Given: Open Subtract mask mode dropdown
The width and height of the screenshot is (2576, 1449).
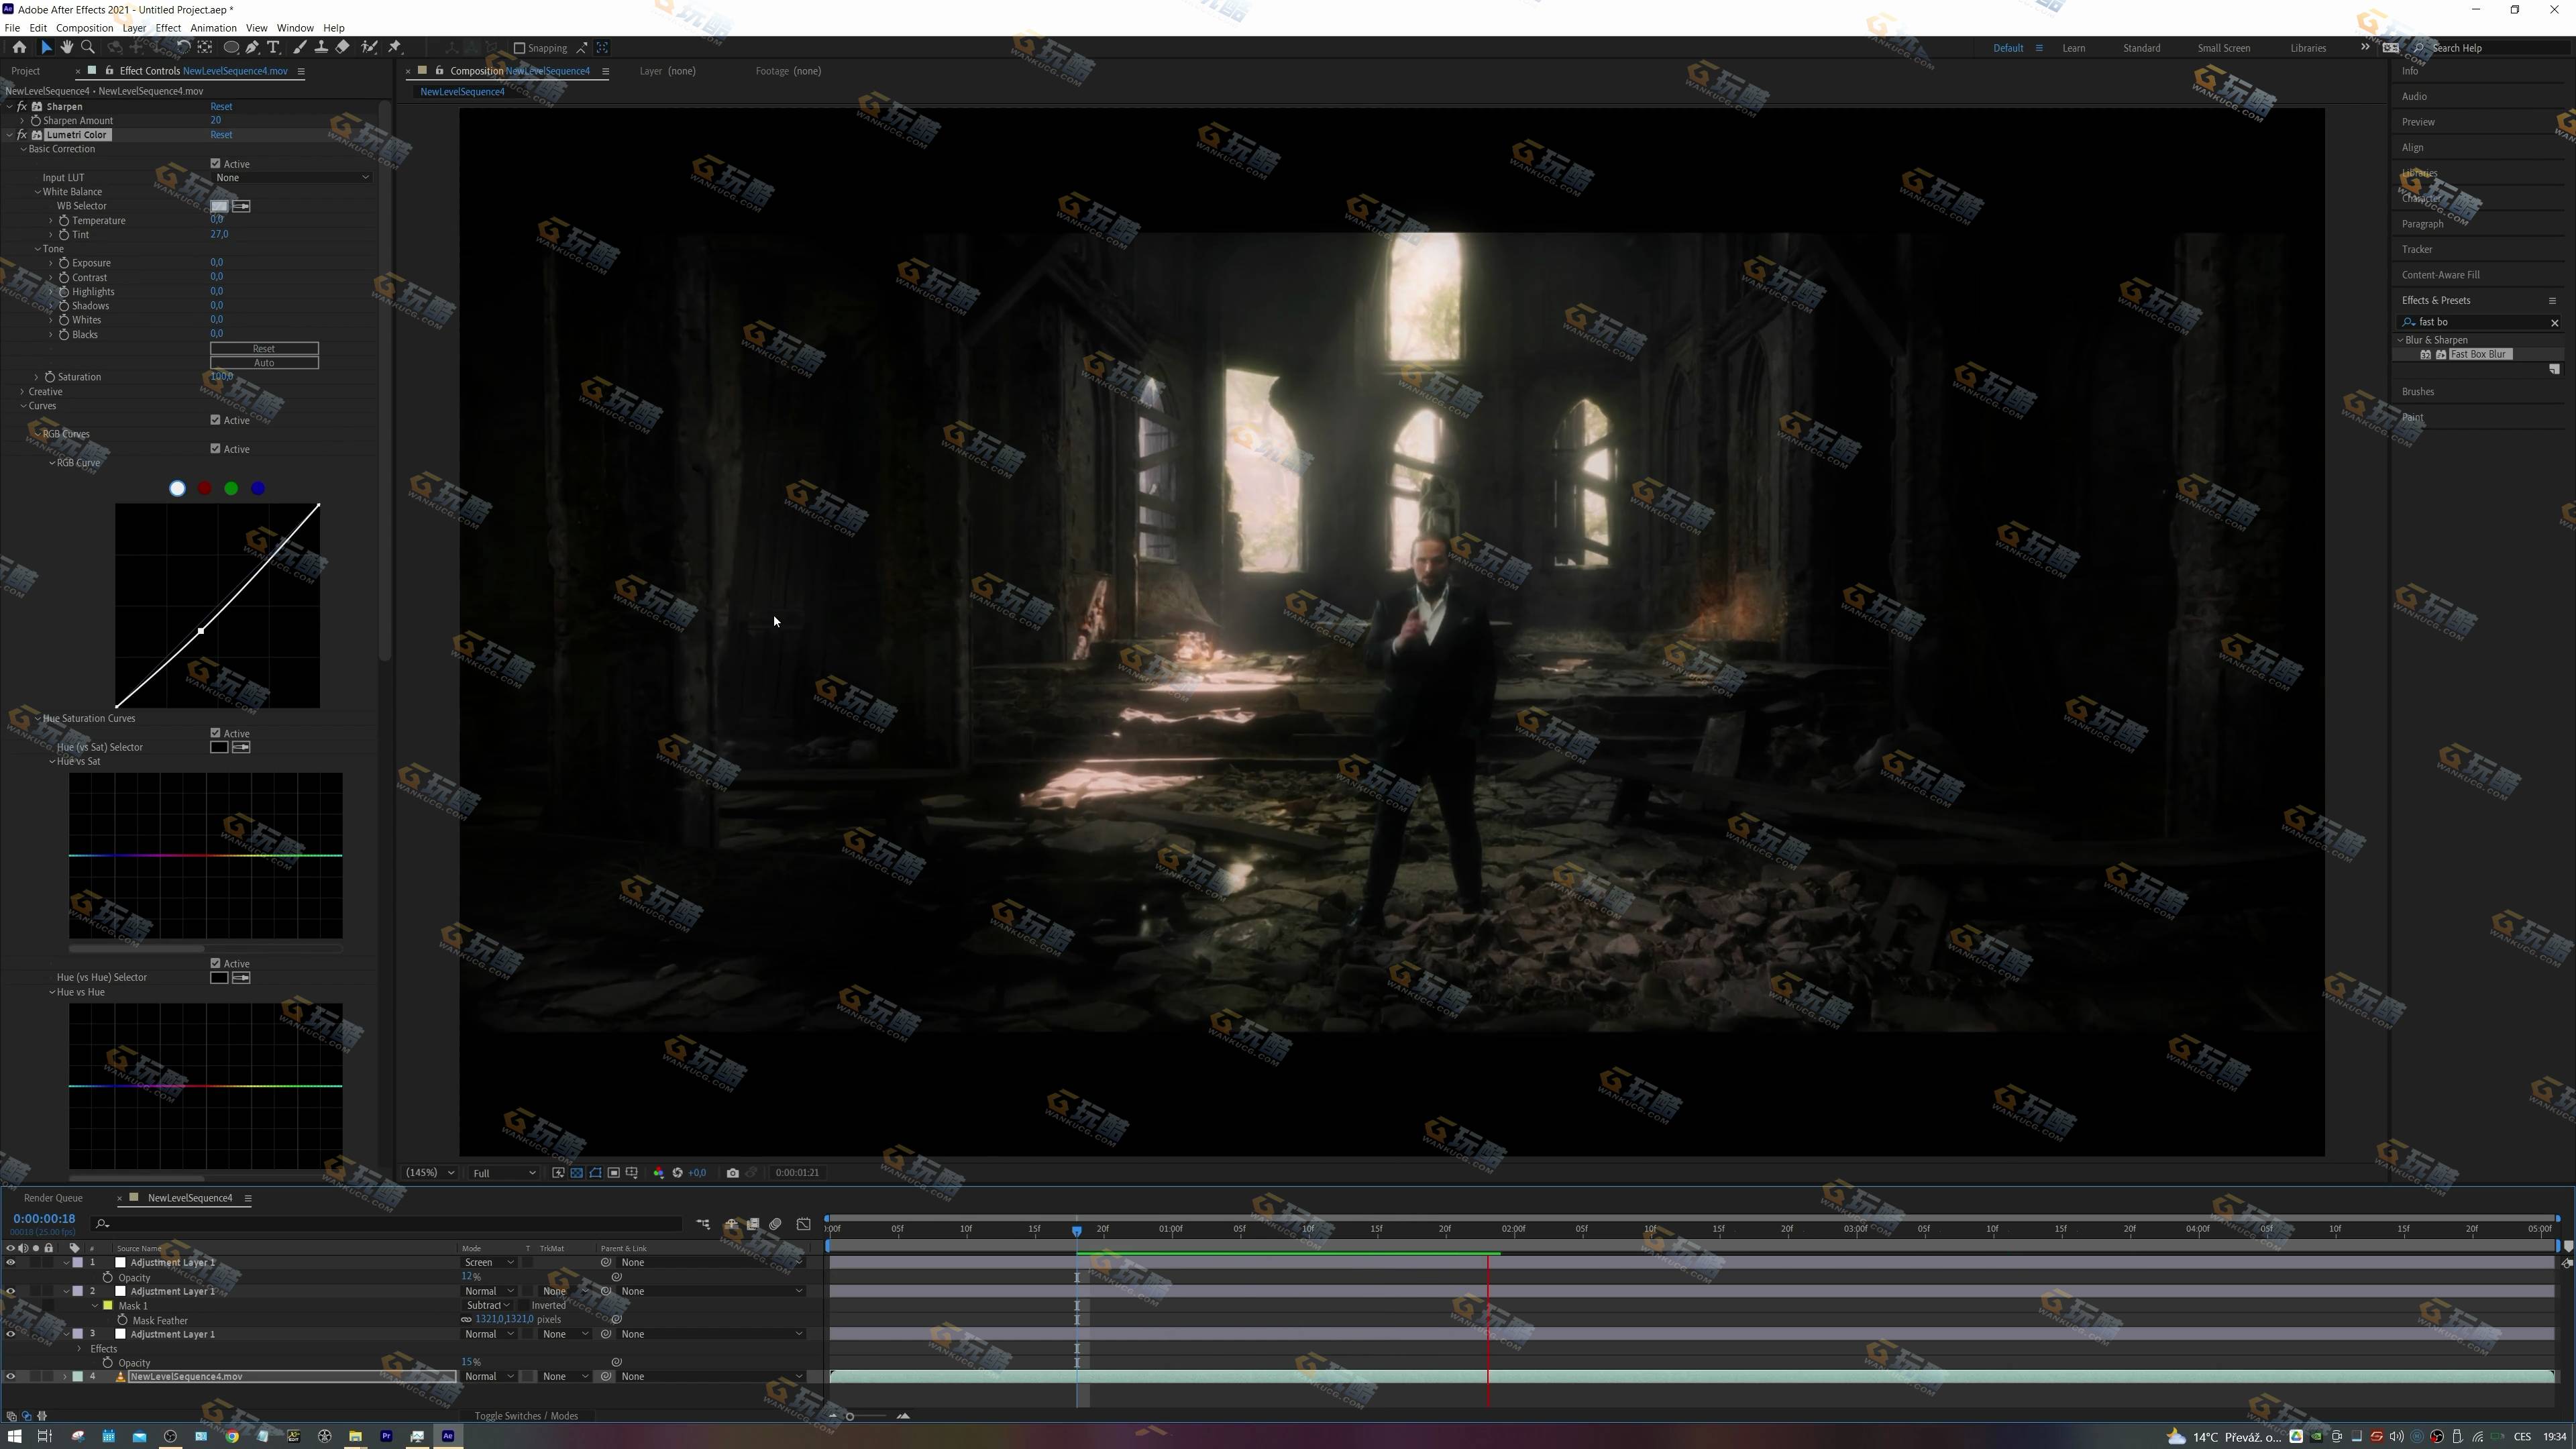Looking at the screenshot, I should (x=487, y=1306).
